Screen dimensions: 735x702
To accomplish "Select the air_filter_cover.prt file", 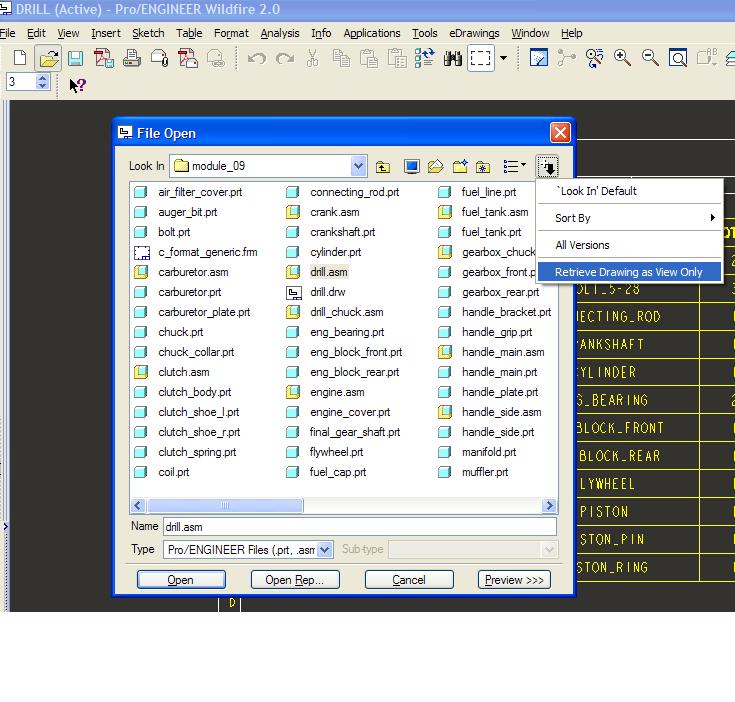I will 188,192.
